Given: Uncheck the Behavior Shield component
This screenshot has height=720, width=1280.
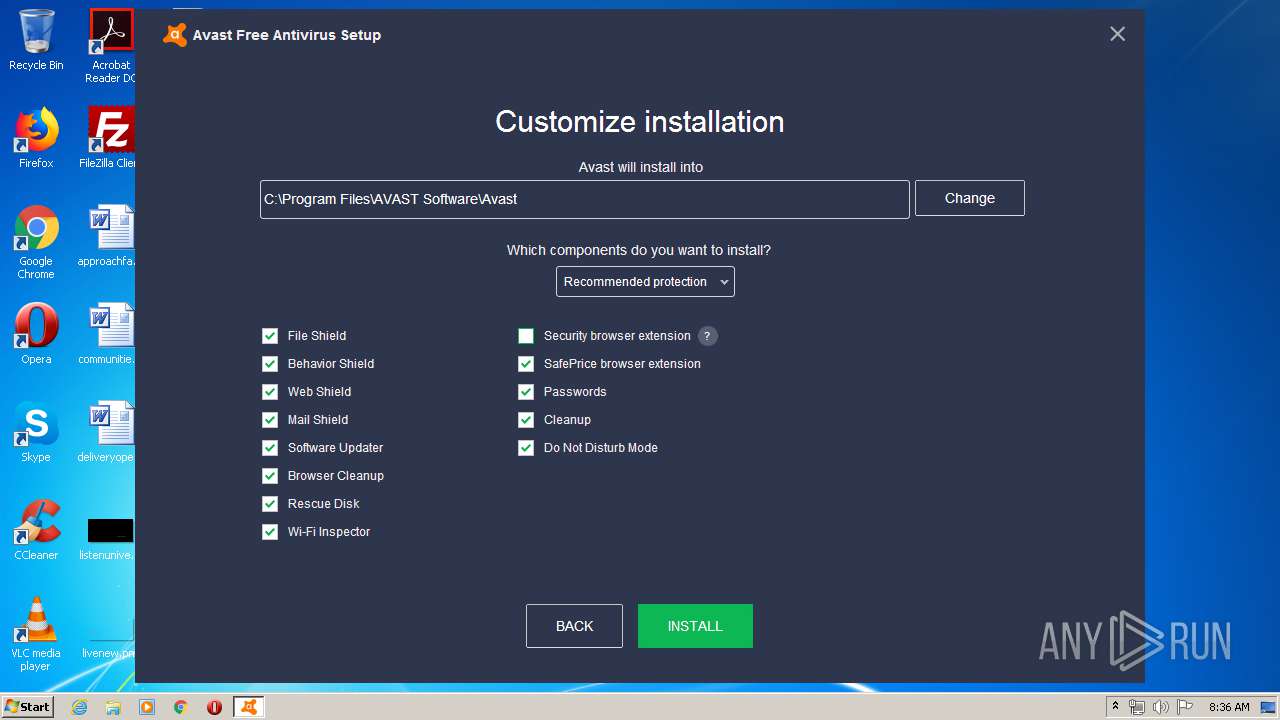Looking at the screenshot, I should click(270, 364).
